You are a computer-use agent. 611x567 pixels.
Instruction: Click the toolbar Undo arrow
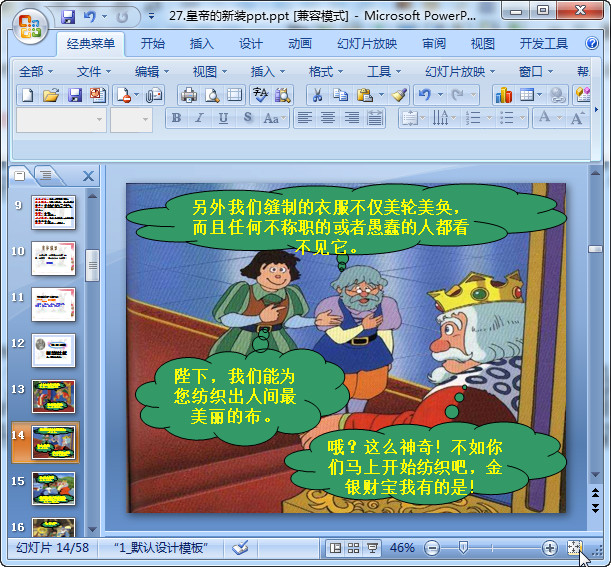pos(425,95)
